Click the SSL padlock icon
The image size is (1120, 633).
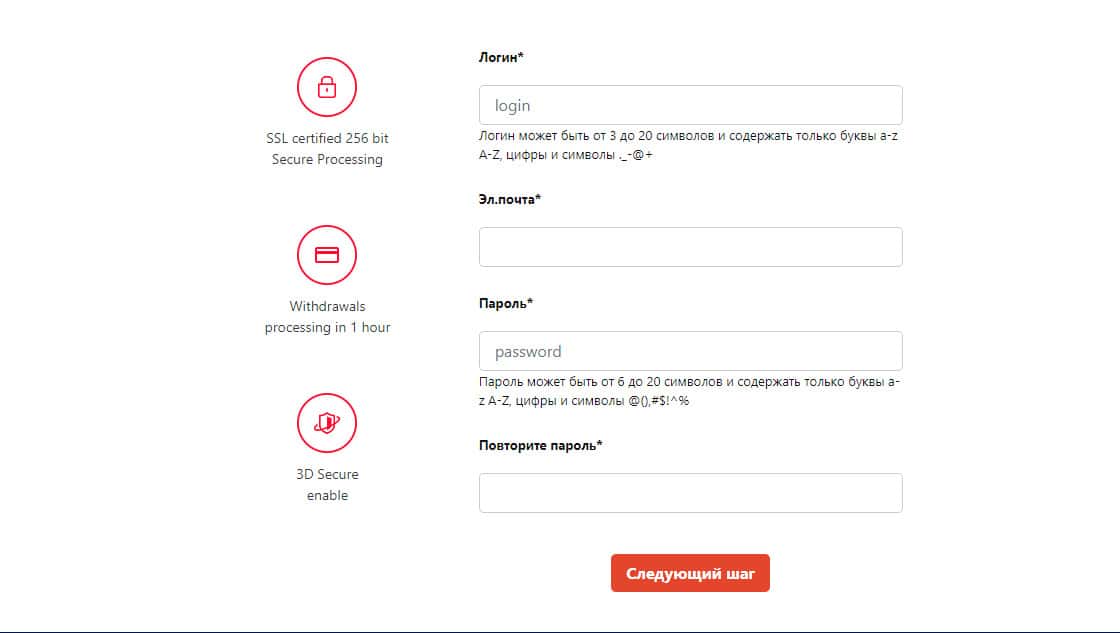327,88
